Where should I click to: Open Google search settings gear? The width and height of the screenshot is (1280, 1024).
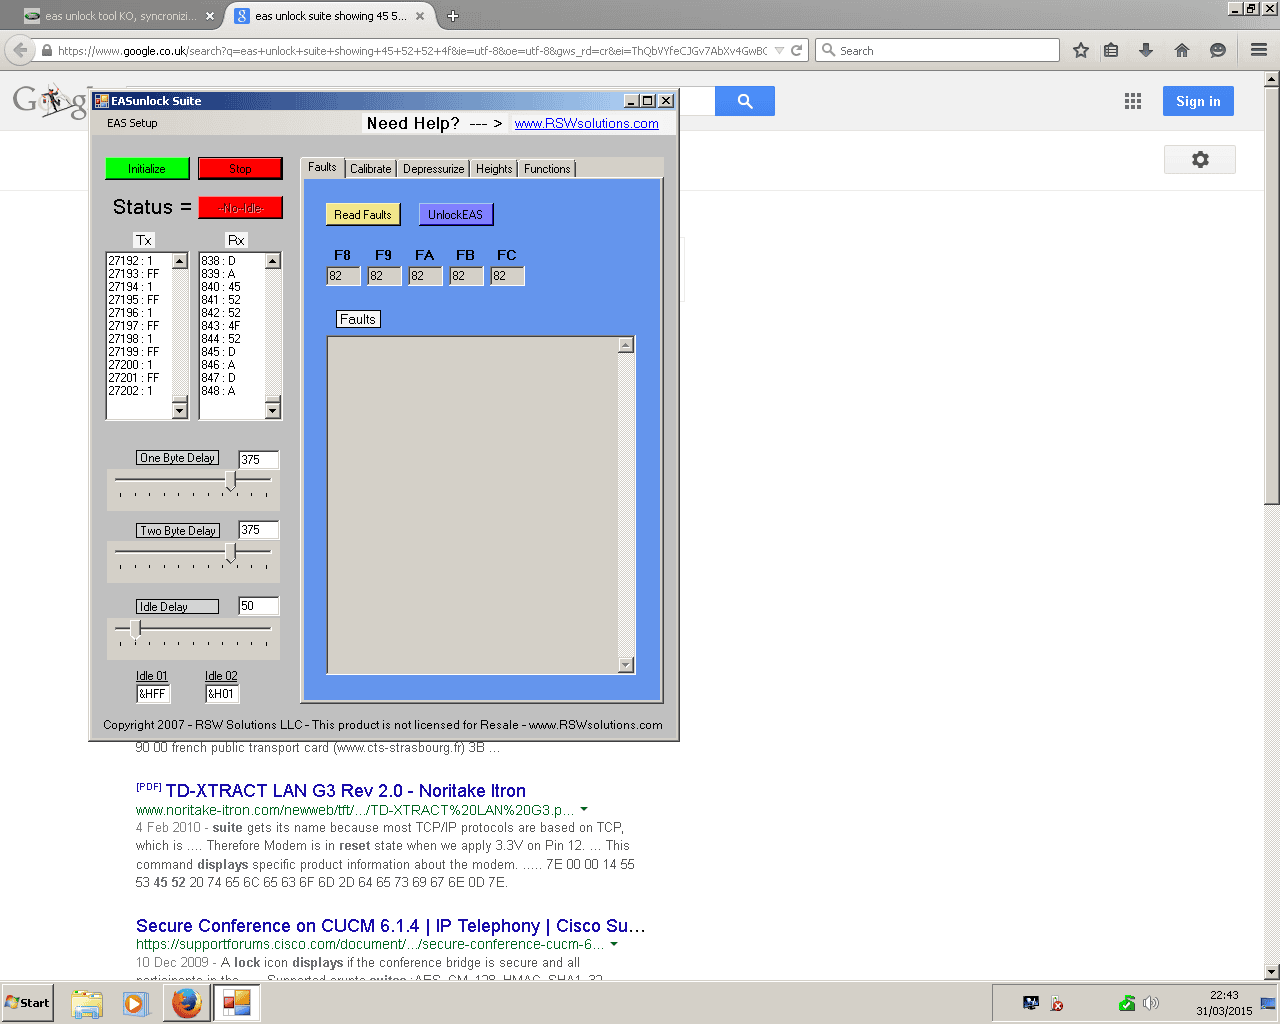pos(1200,159)
